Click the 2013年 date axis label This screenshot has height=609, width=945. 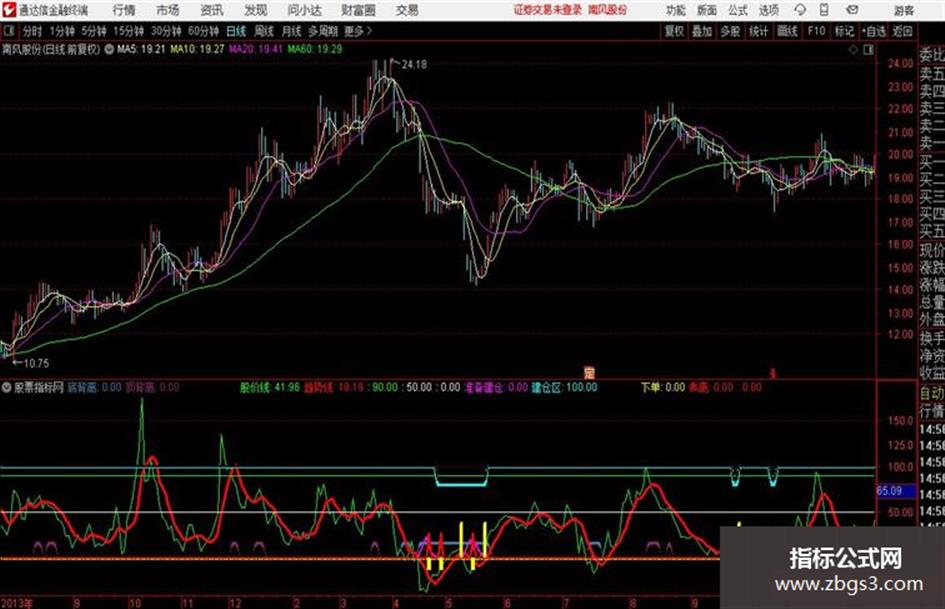point(17,602)
